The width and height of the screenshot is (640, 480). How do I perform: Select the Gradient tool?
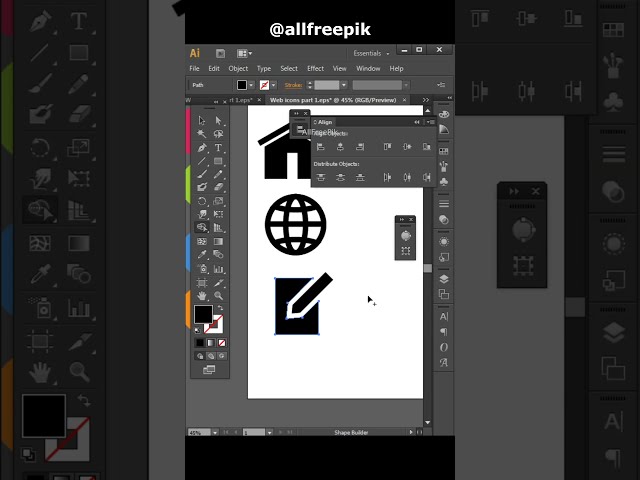tap(218, 242)
